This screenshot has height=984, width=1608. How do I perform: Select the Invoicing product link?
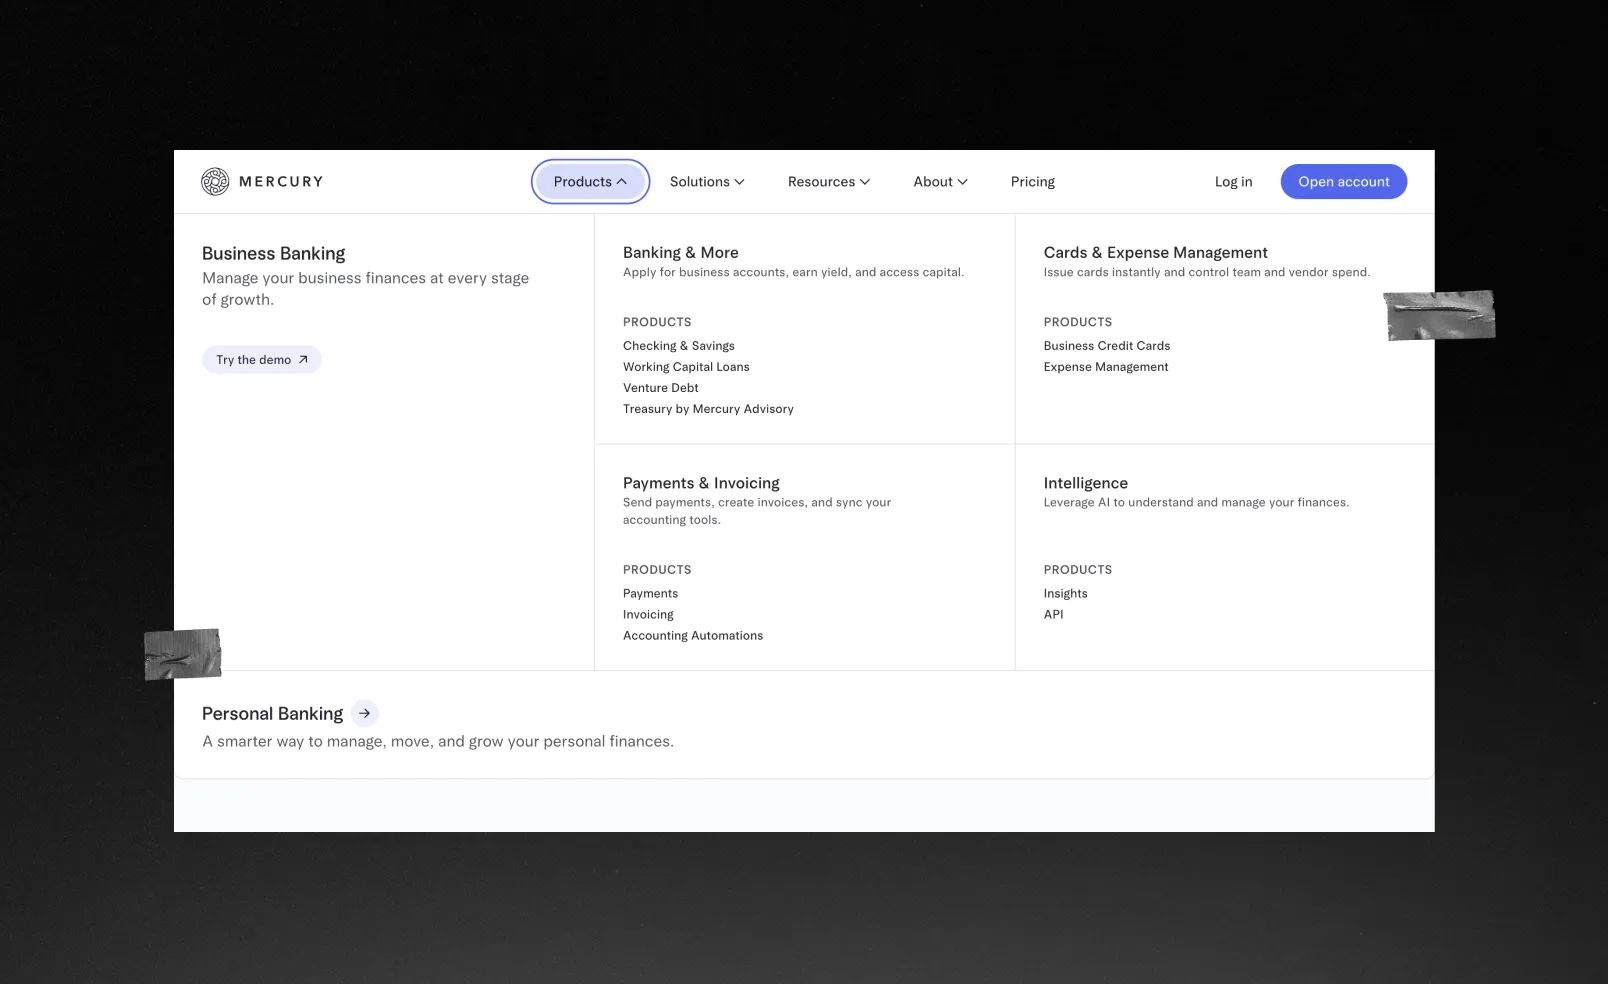click(x=648, y=615)
